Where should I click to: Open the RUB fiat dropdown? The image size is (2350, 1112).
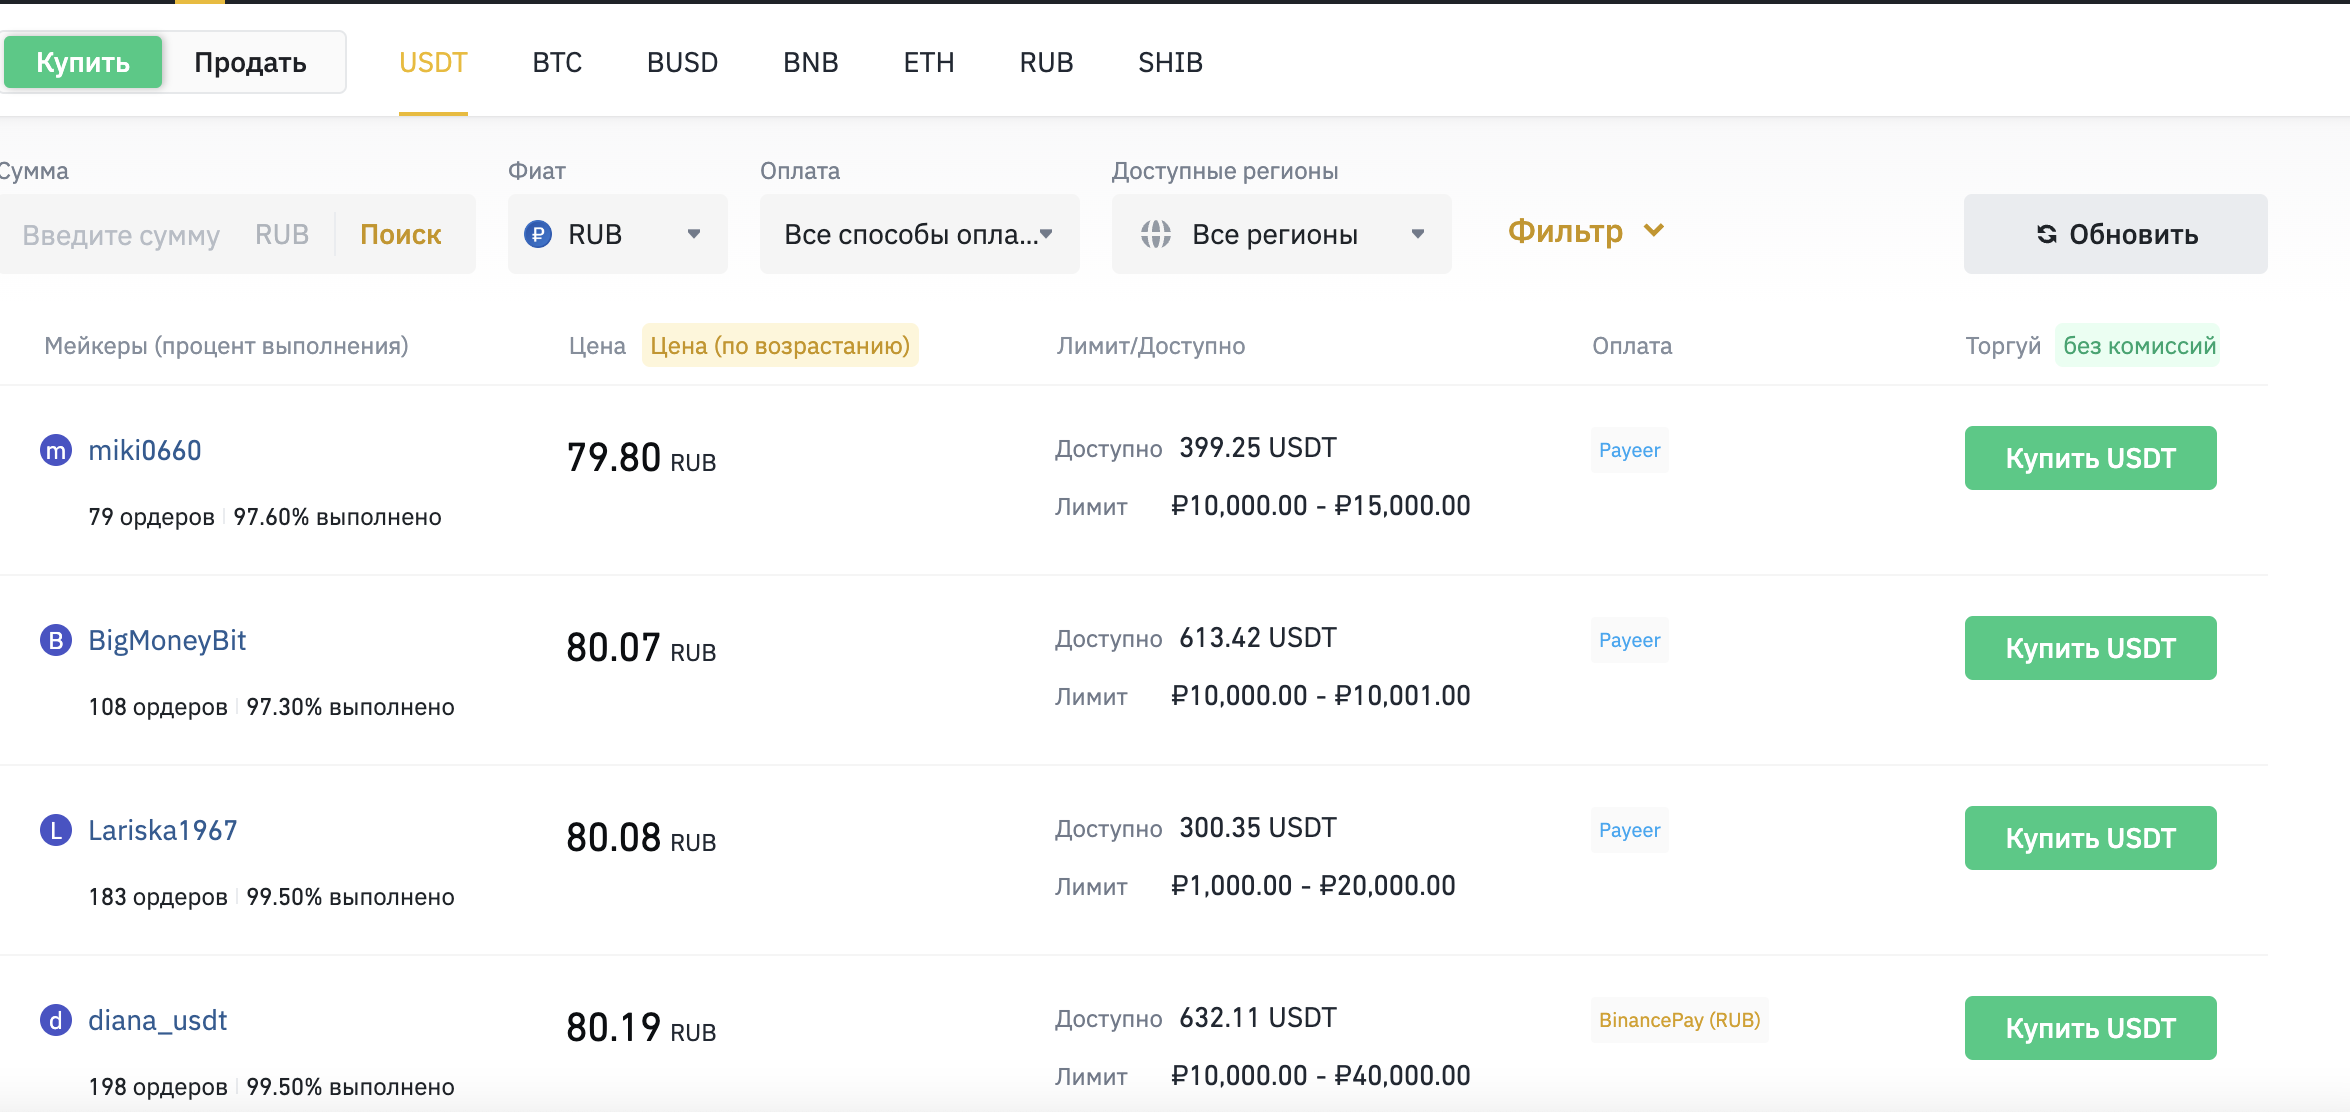[617, 234]
